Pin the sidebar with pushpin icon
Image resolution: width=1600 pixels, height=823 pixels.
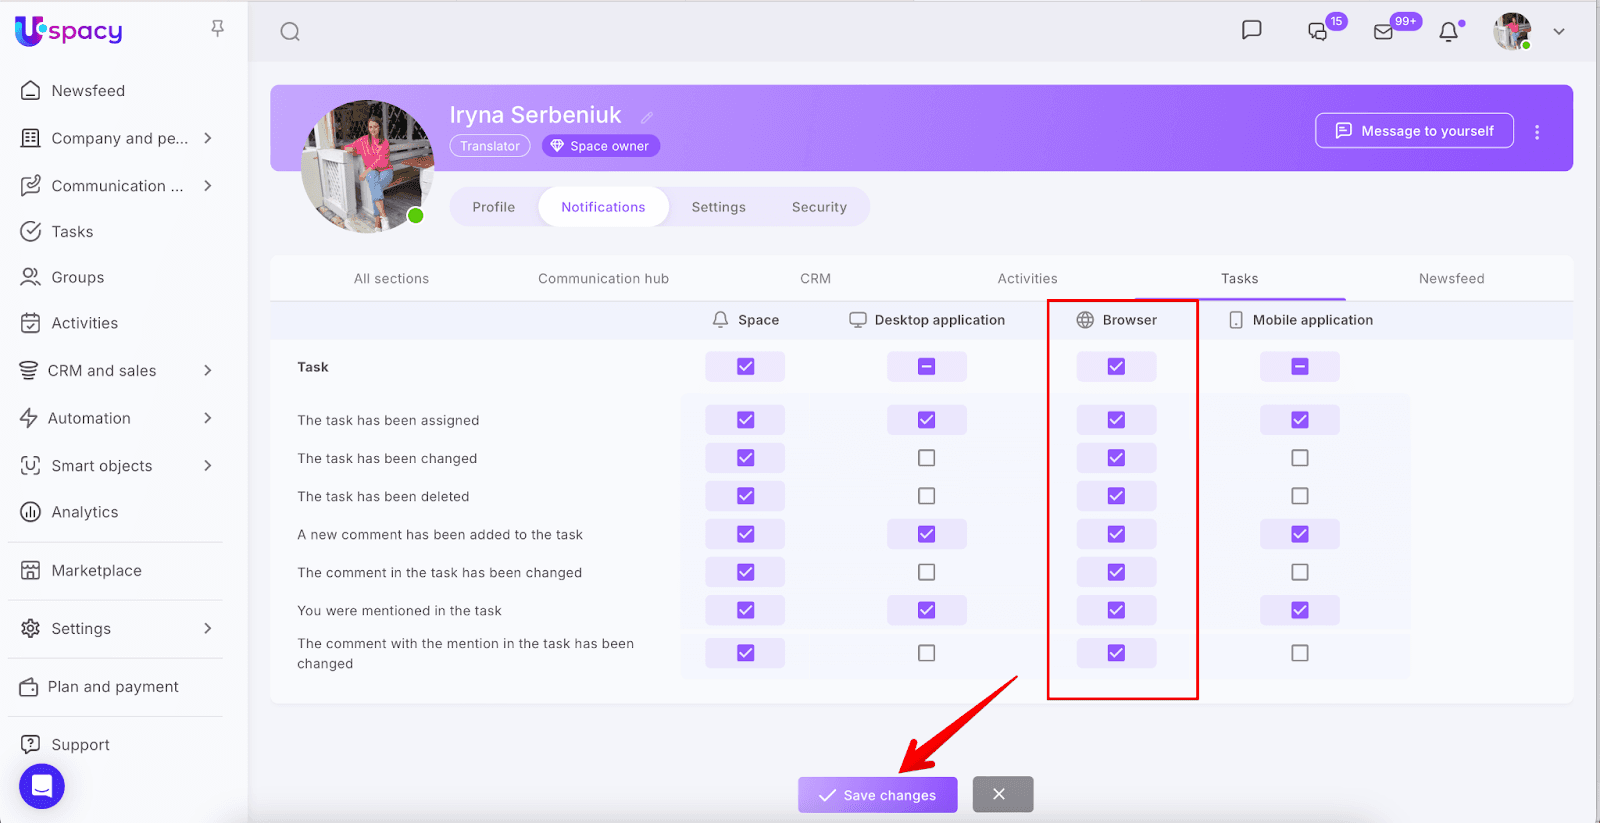click(x=217, y=29)
